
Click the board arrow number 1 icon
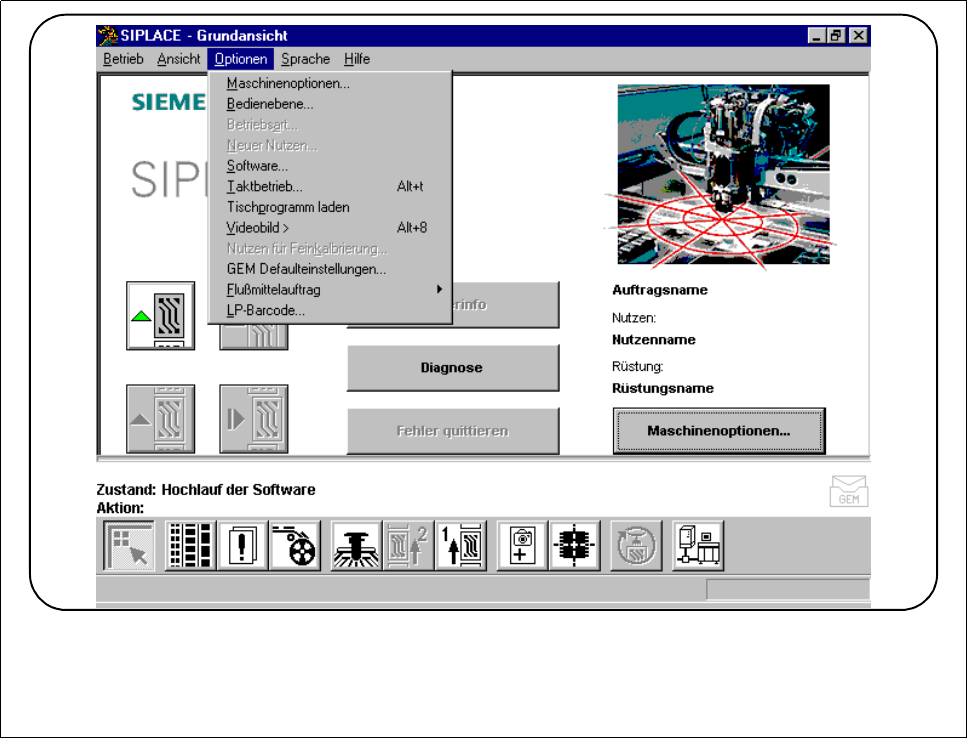coord(460,546)
